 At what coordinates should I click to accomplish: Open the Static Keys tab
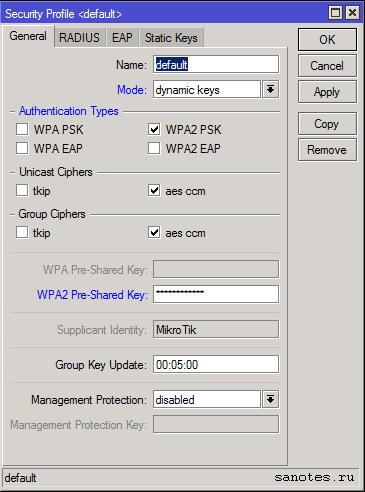pyautogui.click(x=171, y=37)
